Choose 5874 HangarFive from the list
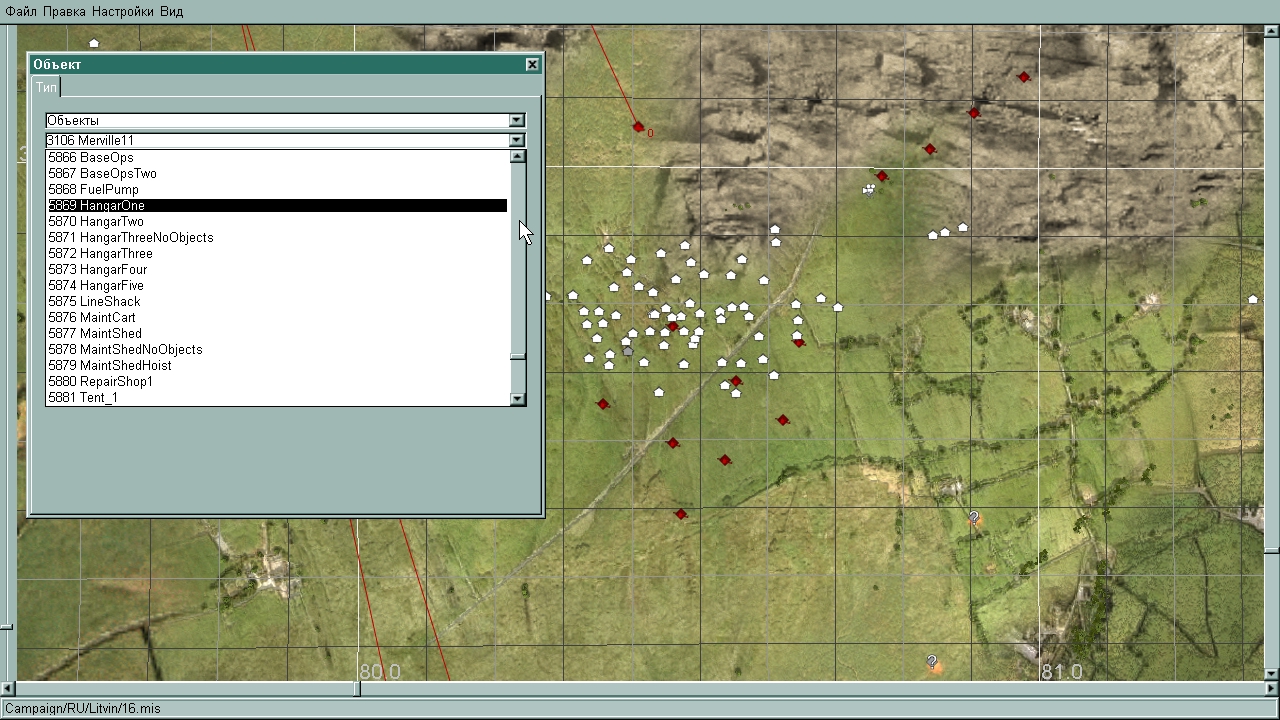The height and width of the screenshot is (720, 1280). (x=278, y=286)
